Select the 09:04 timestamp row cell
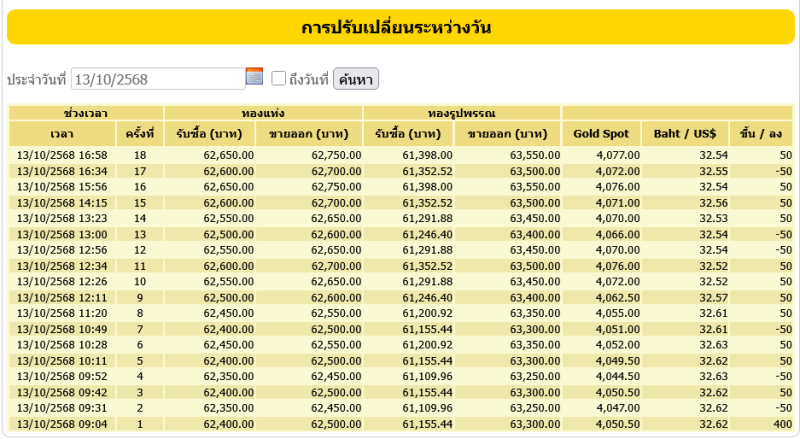Viewport: 800px width, 439px height. click(x=62, y=424)
